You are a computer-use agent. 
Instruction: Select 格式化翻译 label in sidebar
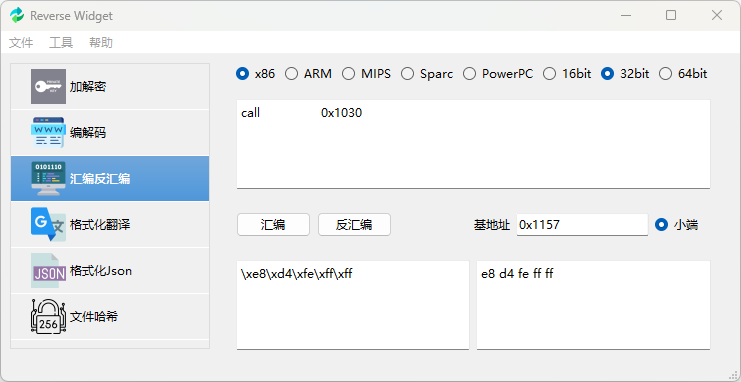tap(100, 225)
